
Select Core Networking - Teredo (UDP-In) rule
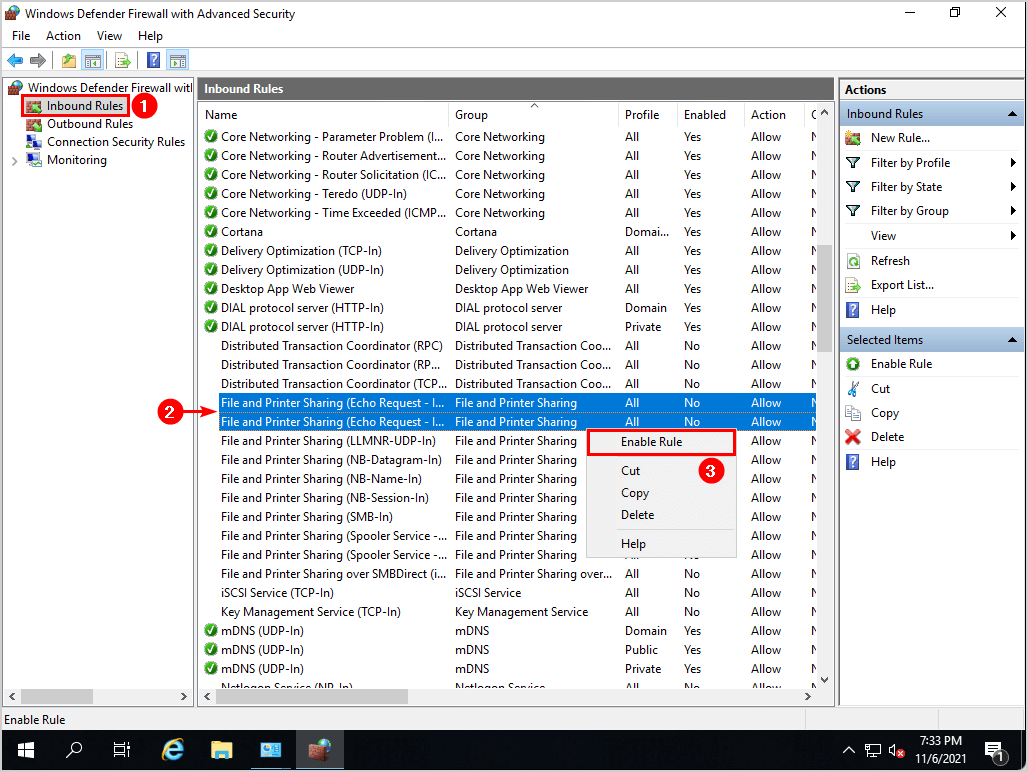[313, 194]
